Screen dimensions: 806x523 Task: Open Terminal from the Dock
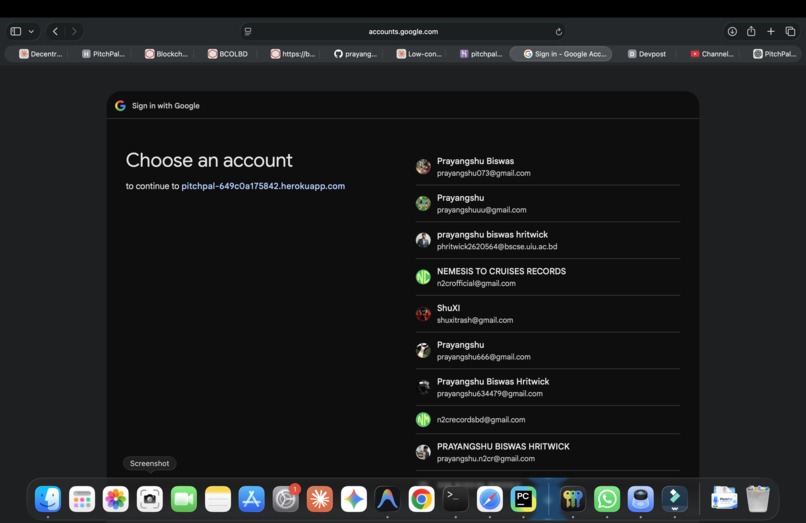[x=455, y=499]
